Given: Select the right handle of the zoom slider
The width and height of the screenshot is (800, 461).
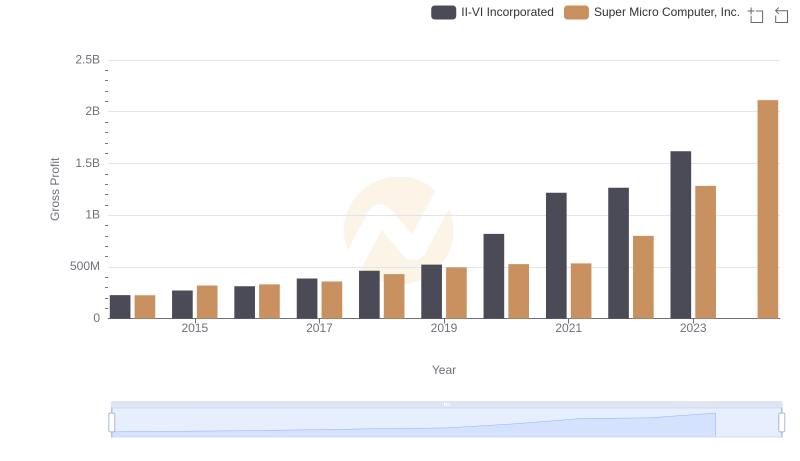Looking at the screenshot, I should (x=781, y=422).
